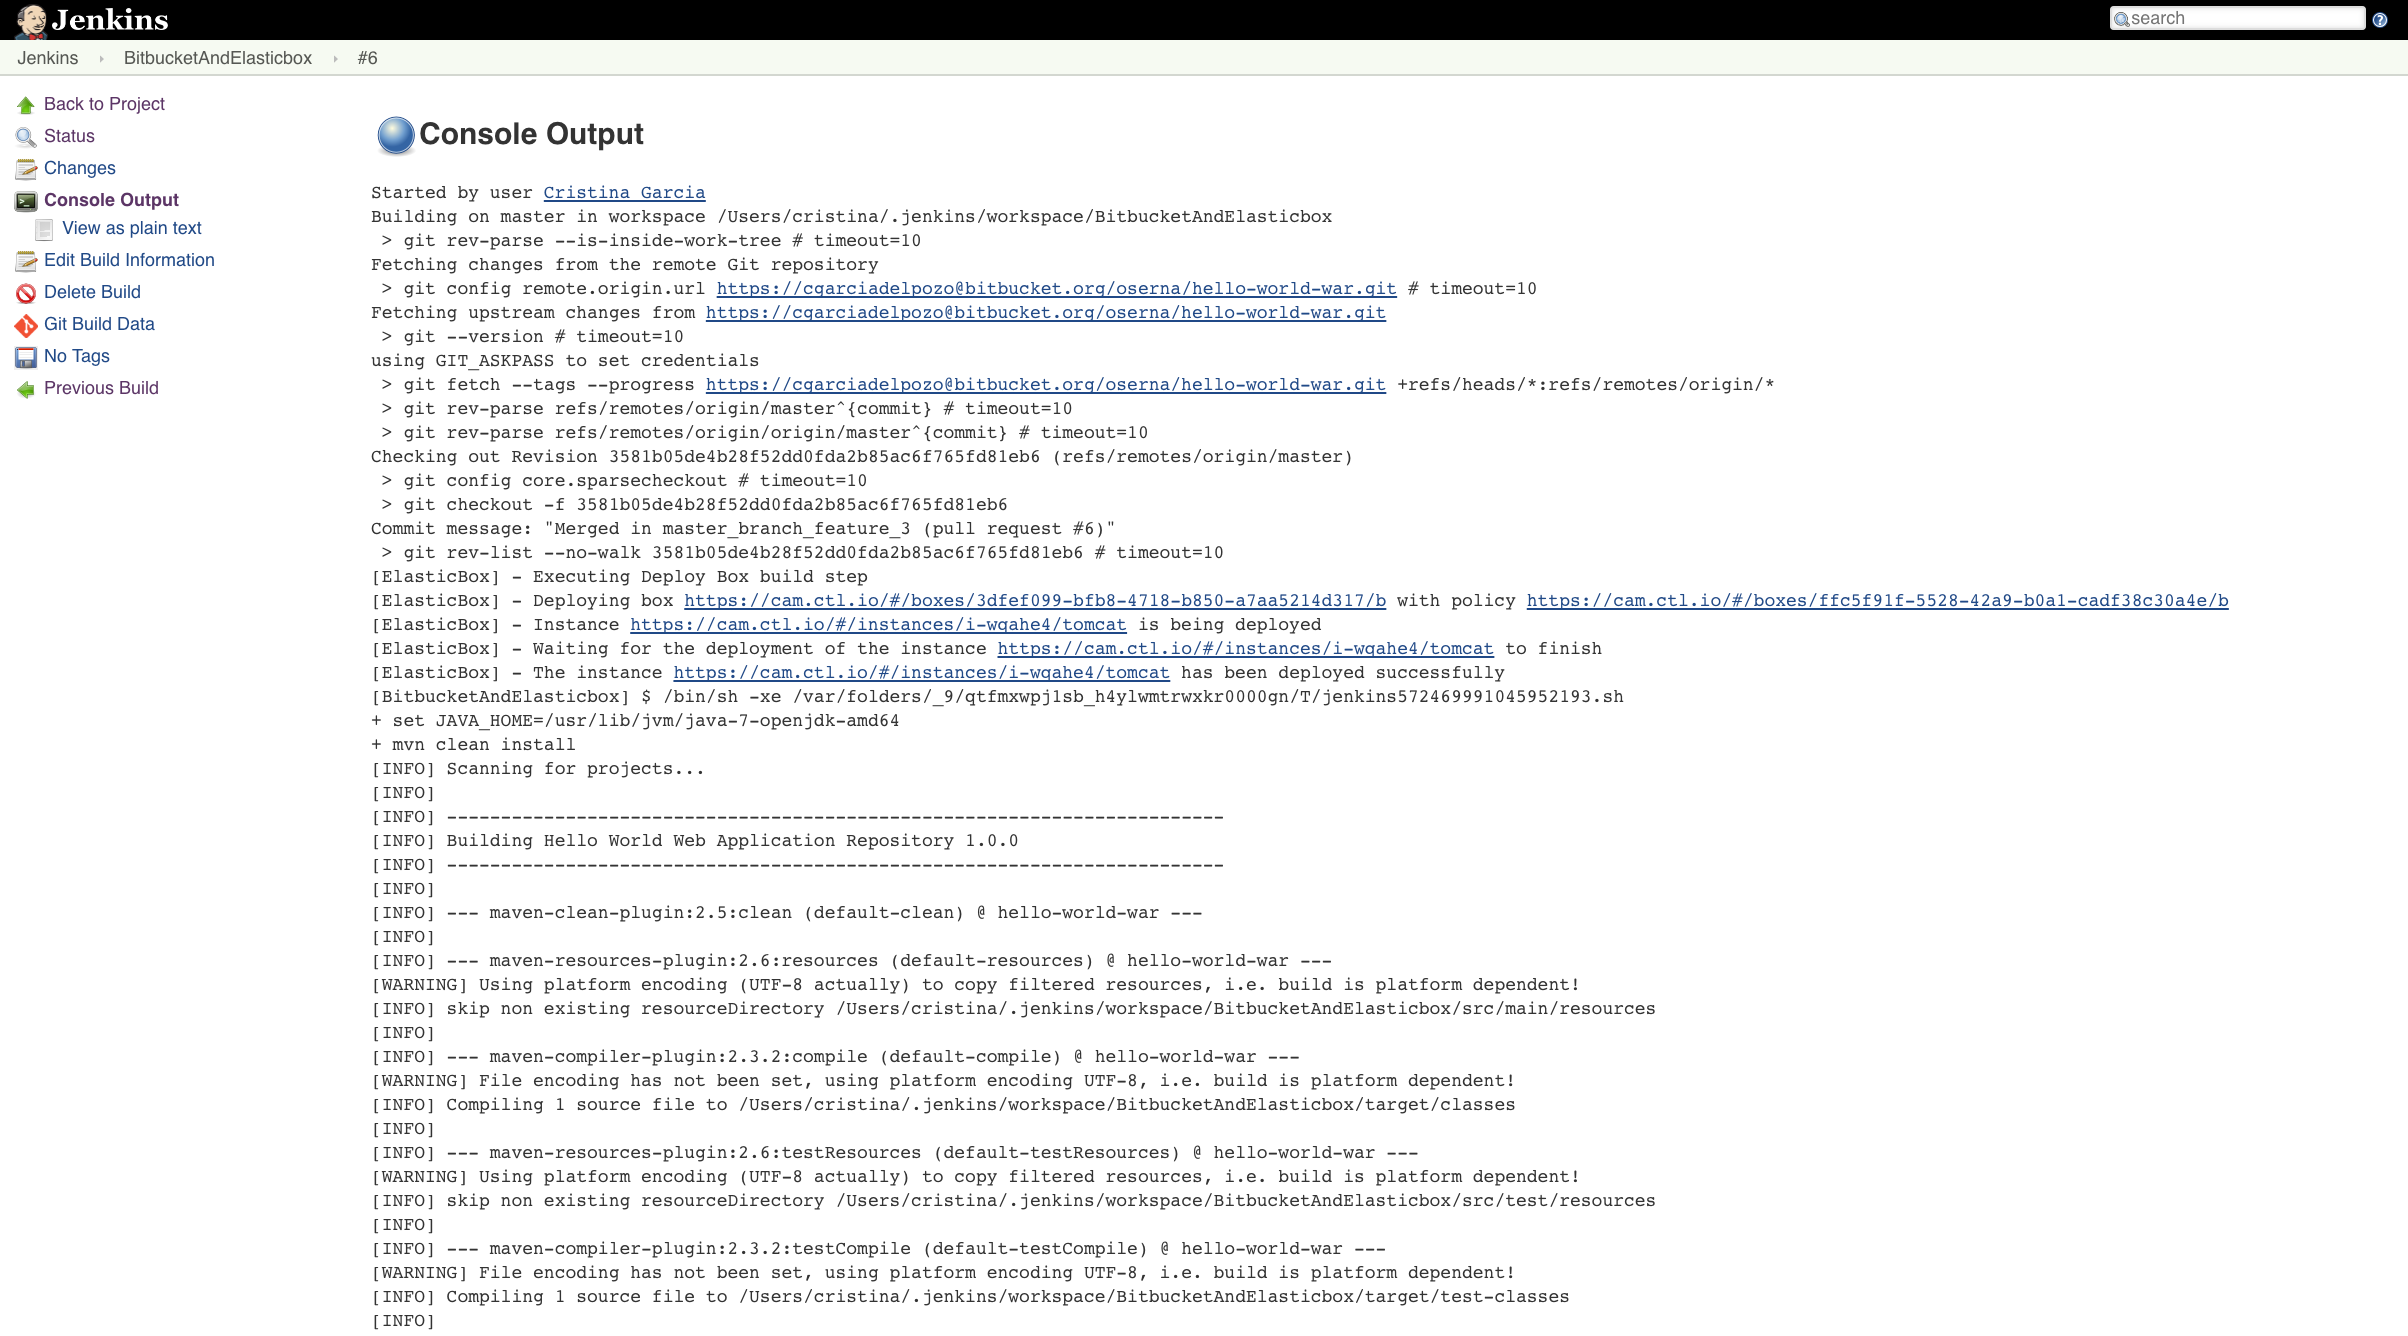Open Git Build Data link
Image resolution: width=2408 pixels, height=1336 pixels.
point(99,324)
